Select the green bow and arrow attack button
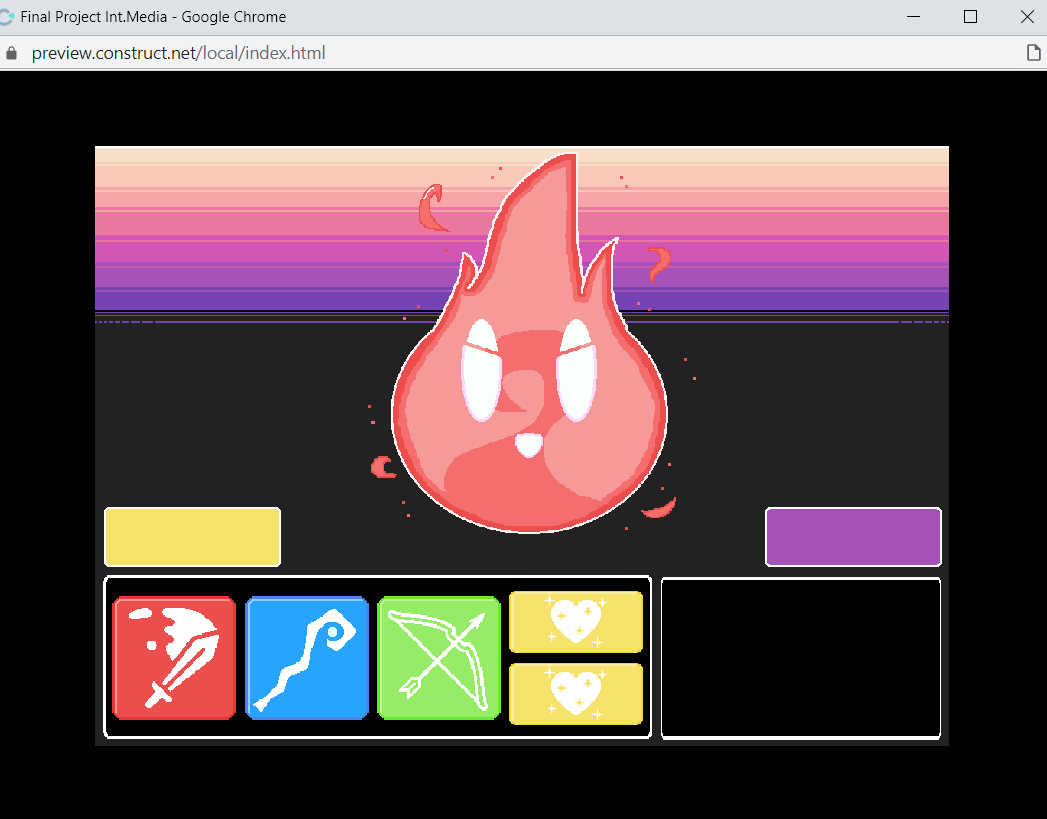Image resolution: width=1047 pixels, height=819 pixels. click(x=439, y=658)
